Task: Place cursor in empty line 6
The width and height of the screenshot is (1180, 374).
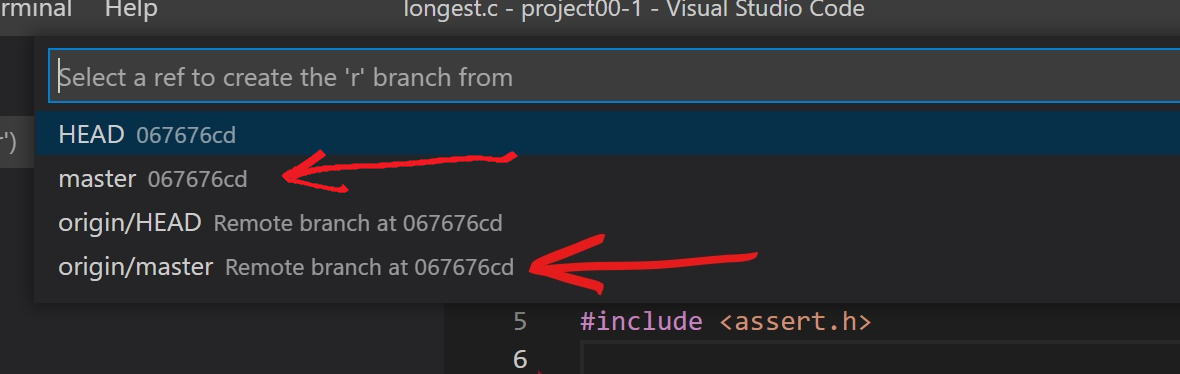Action: [880, 358]
